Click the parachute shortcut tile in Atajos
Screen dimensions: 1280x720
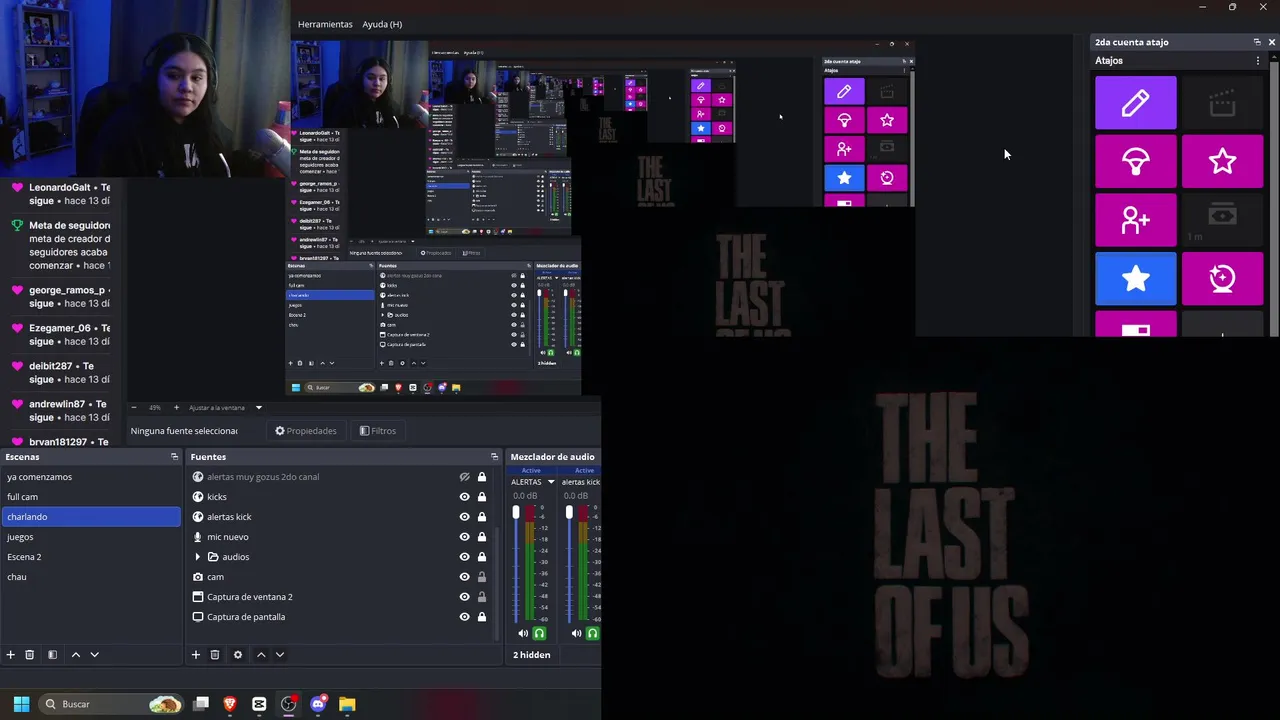1136,162
